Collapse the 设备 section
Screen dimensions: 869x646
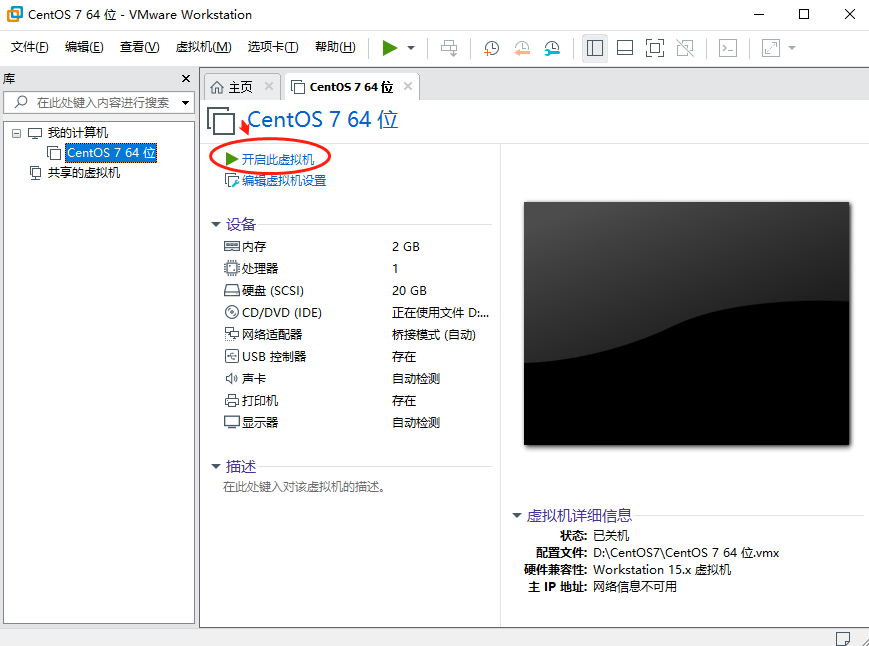coord(216,224)
